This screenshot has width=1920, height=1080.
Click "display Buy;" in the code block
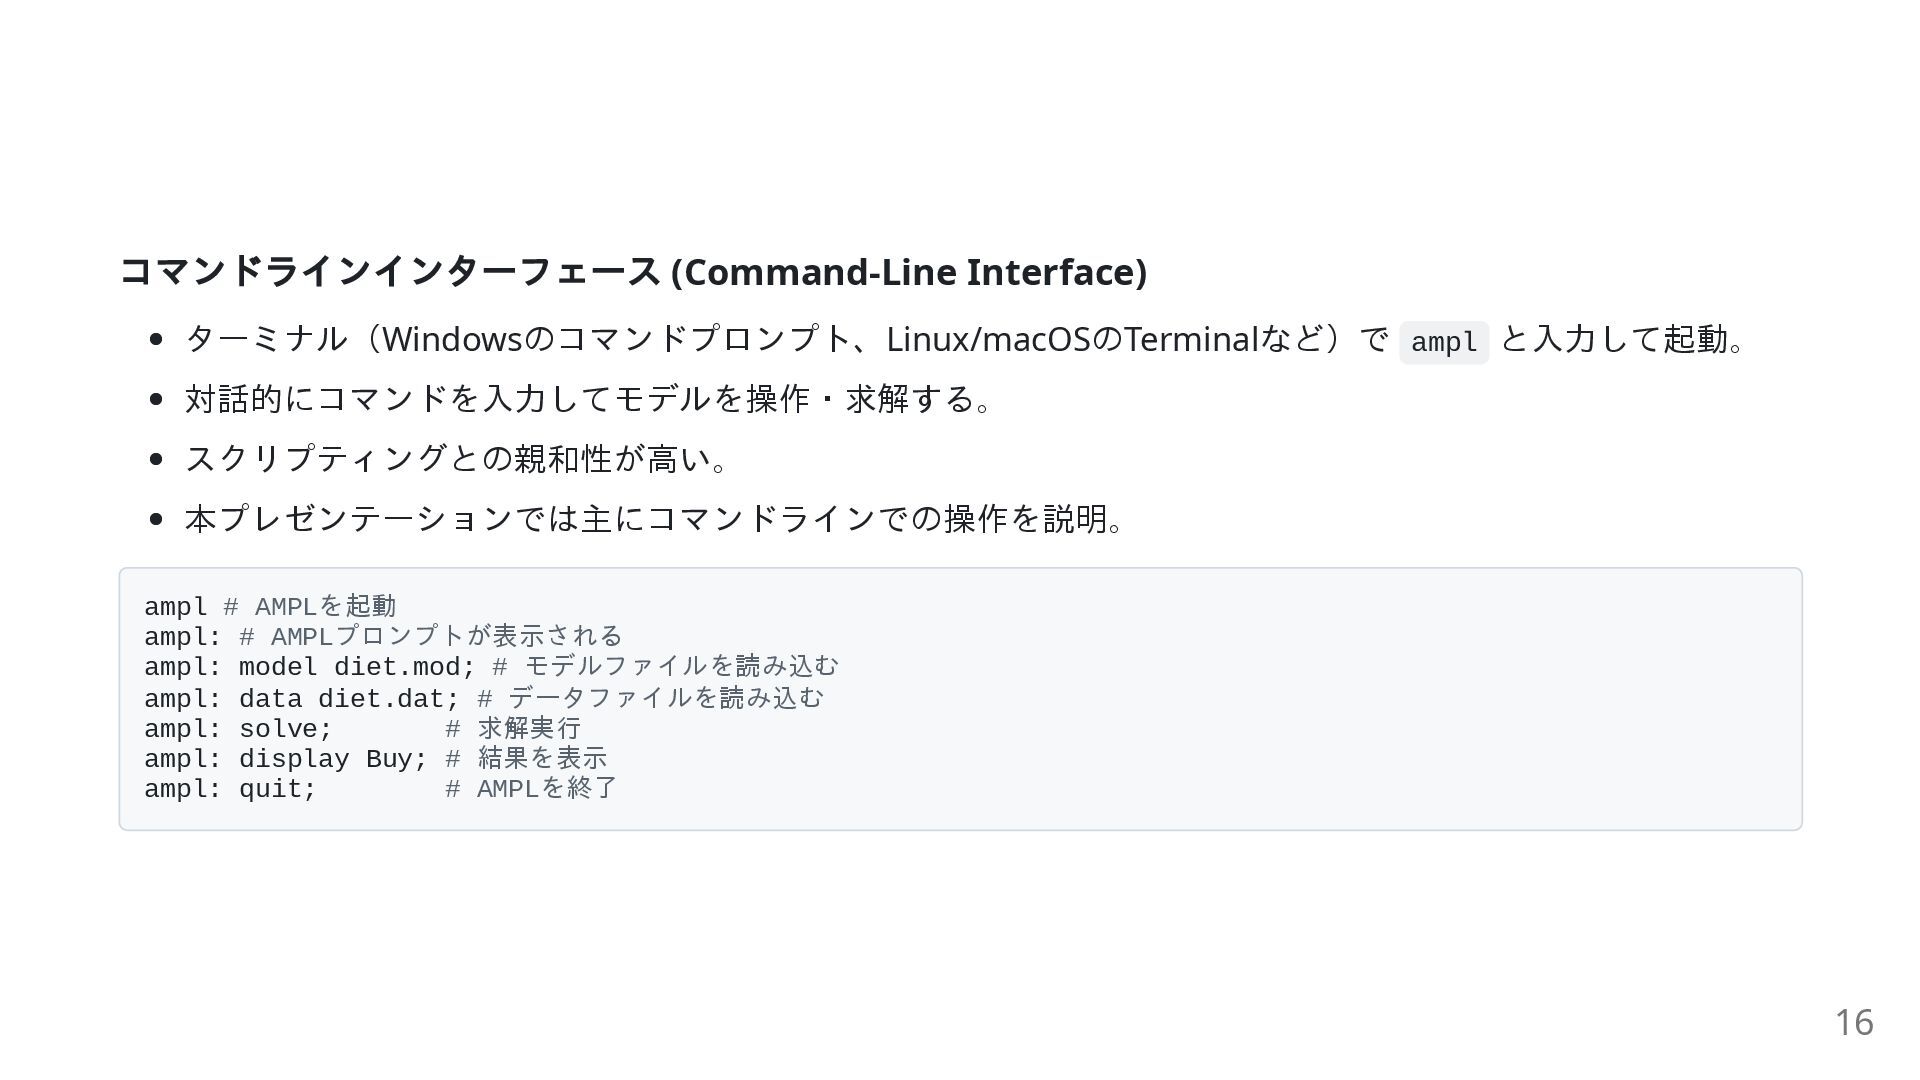(333, 759)
